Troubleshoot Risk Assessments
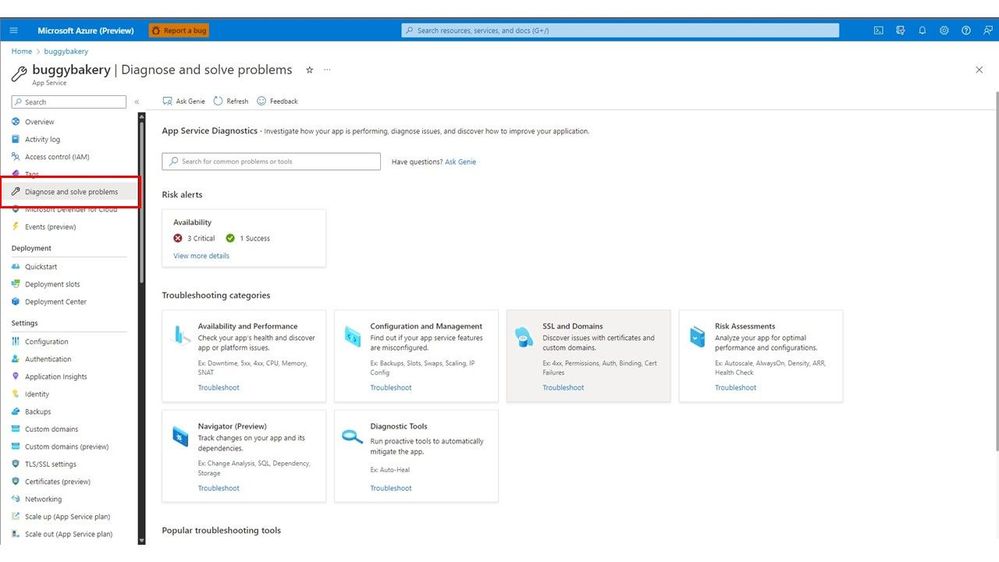Screen dimensions: 999x562 [x=736, y=387]
